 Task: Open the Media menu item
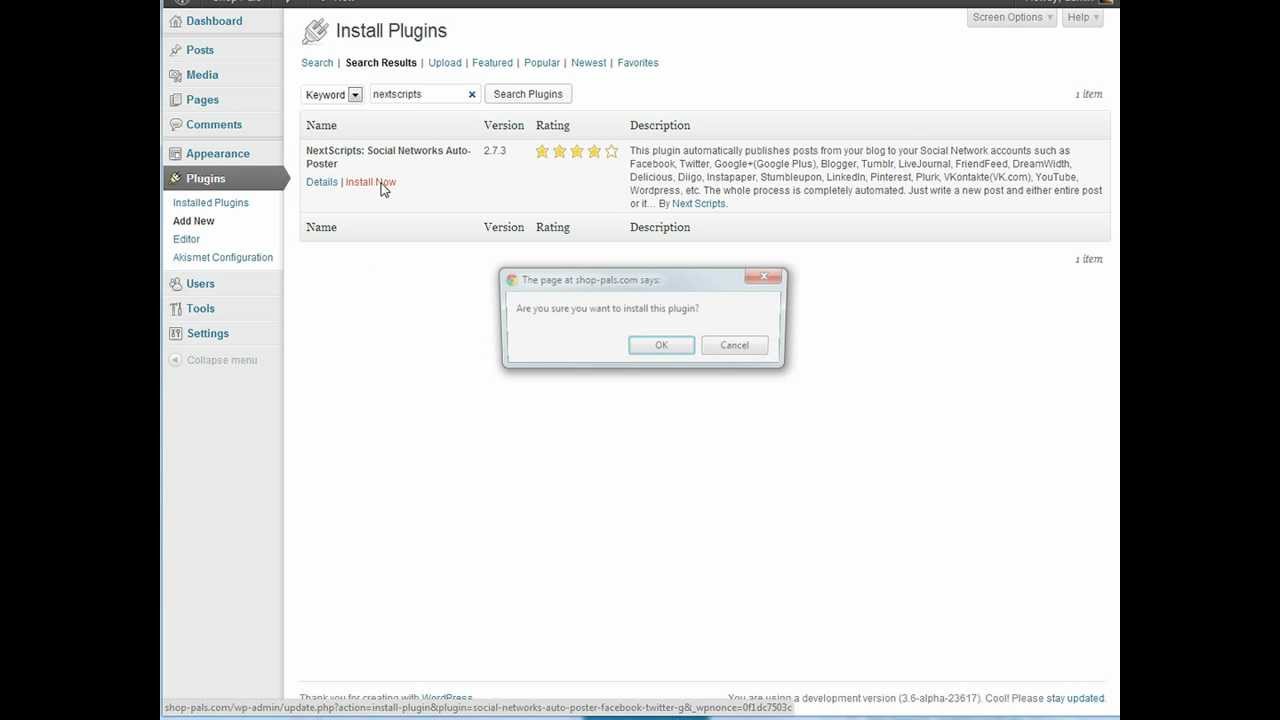(x=202, y=75)
